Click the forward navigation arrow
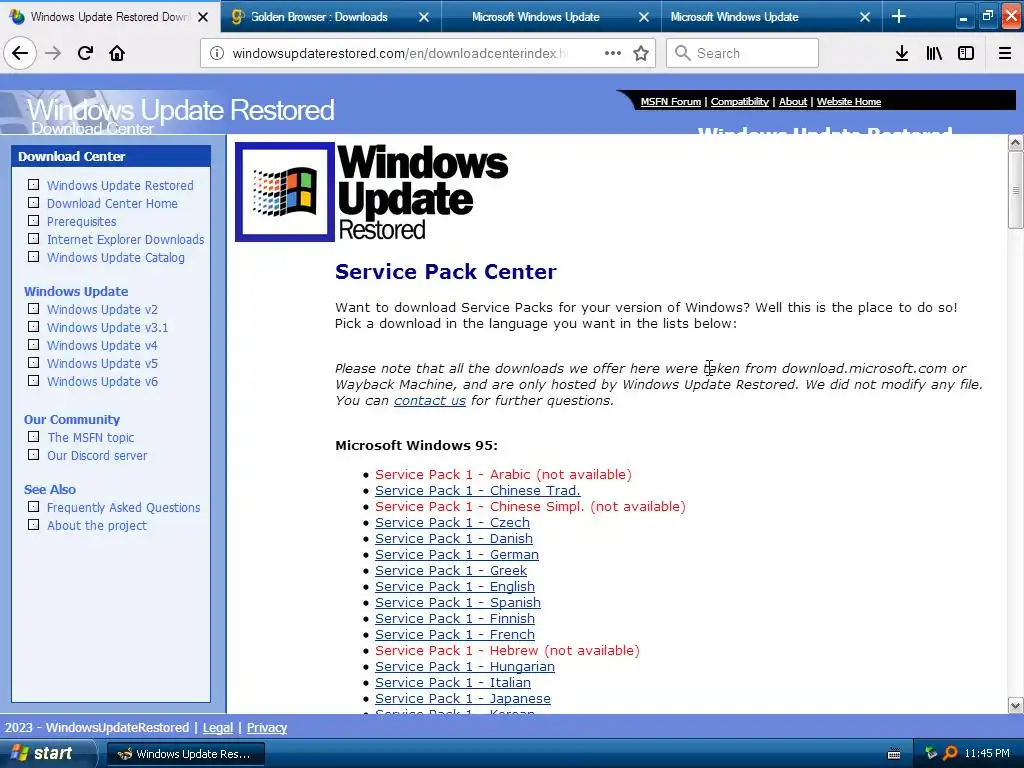The width and height of the screenshot is (1024, 768). click(x=53, y=53)
